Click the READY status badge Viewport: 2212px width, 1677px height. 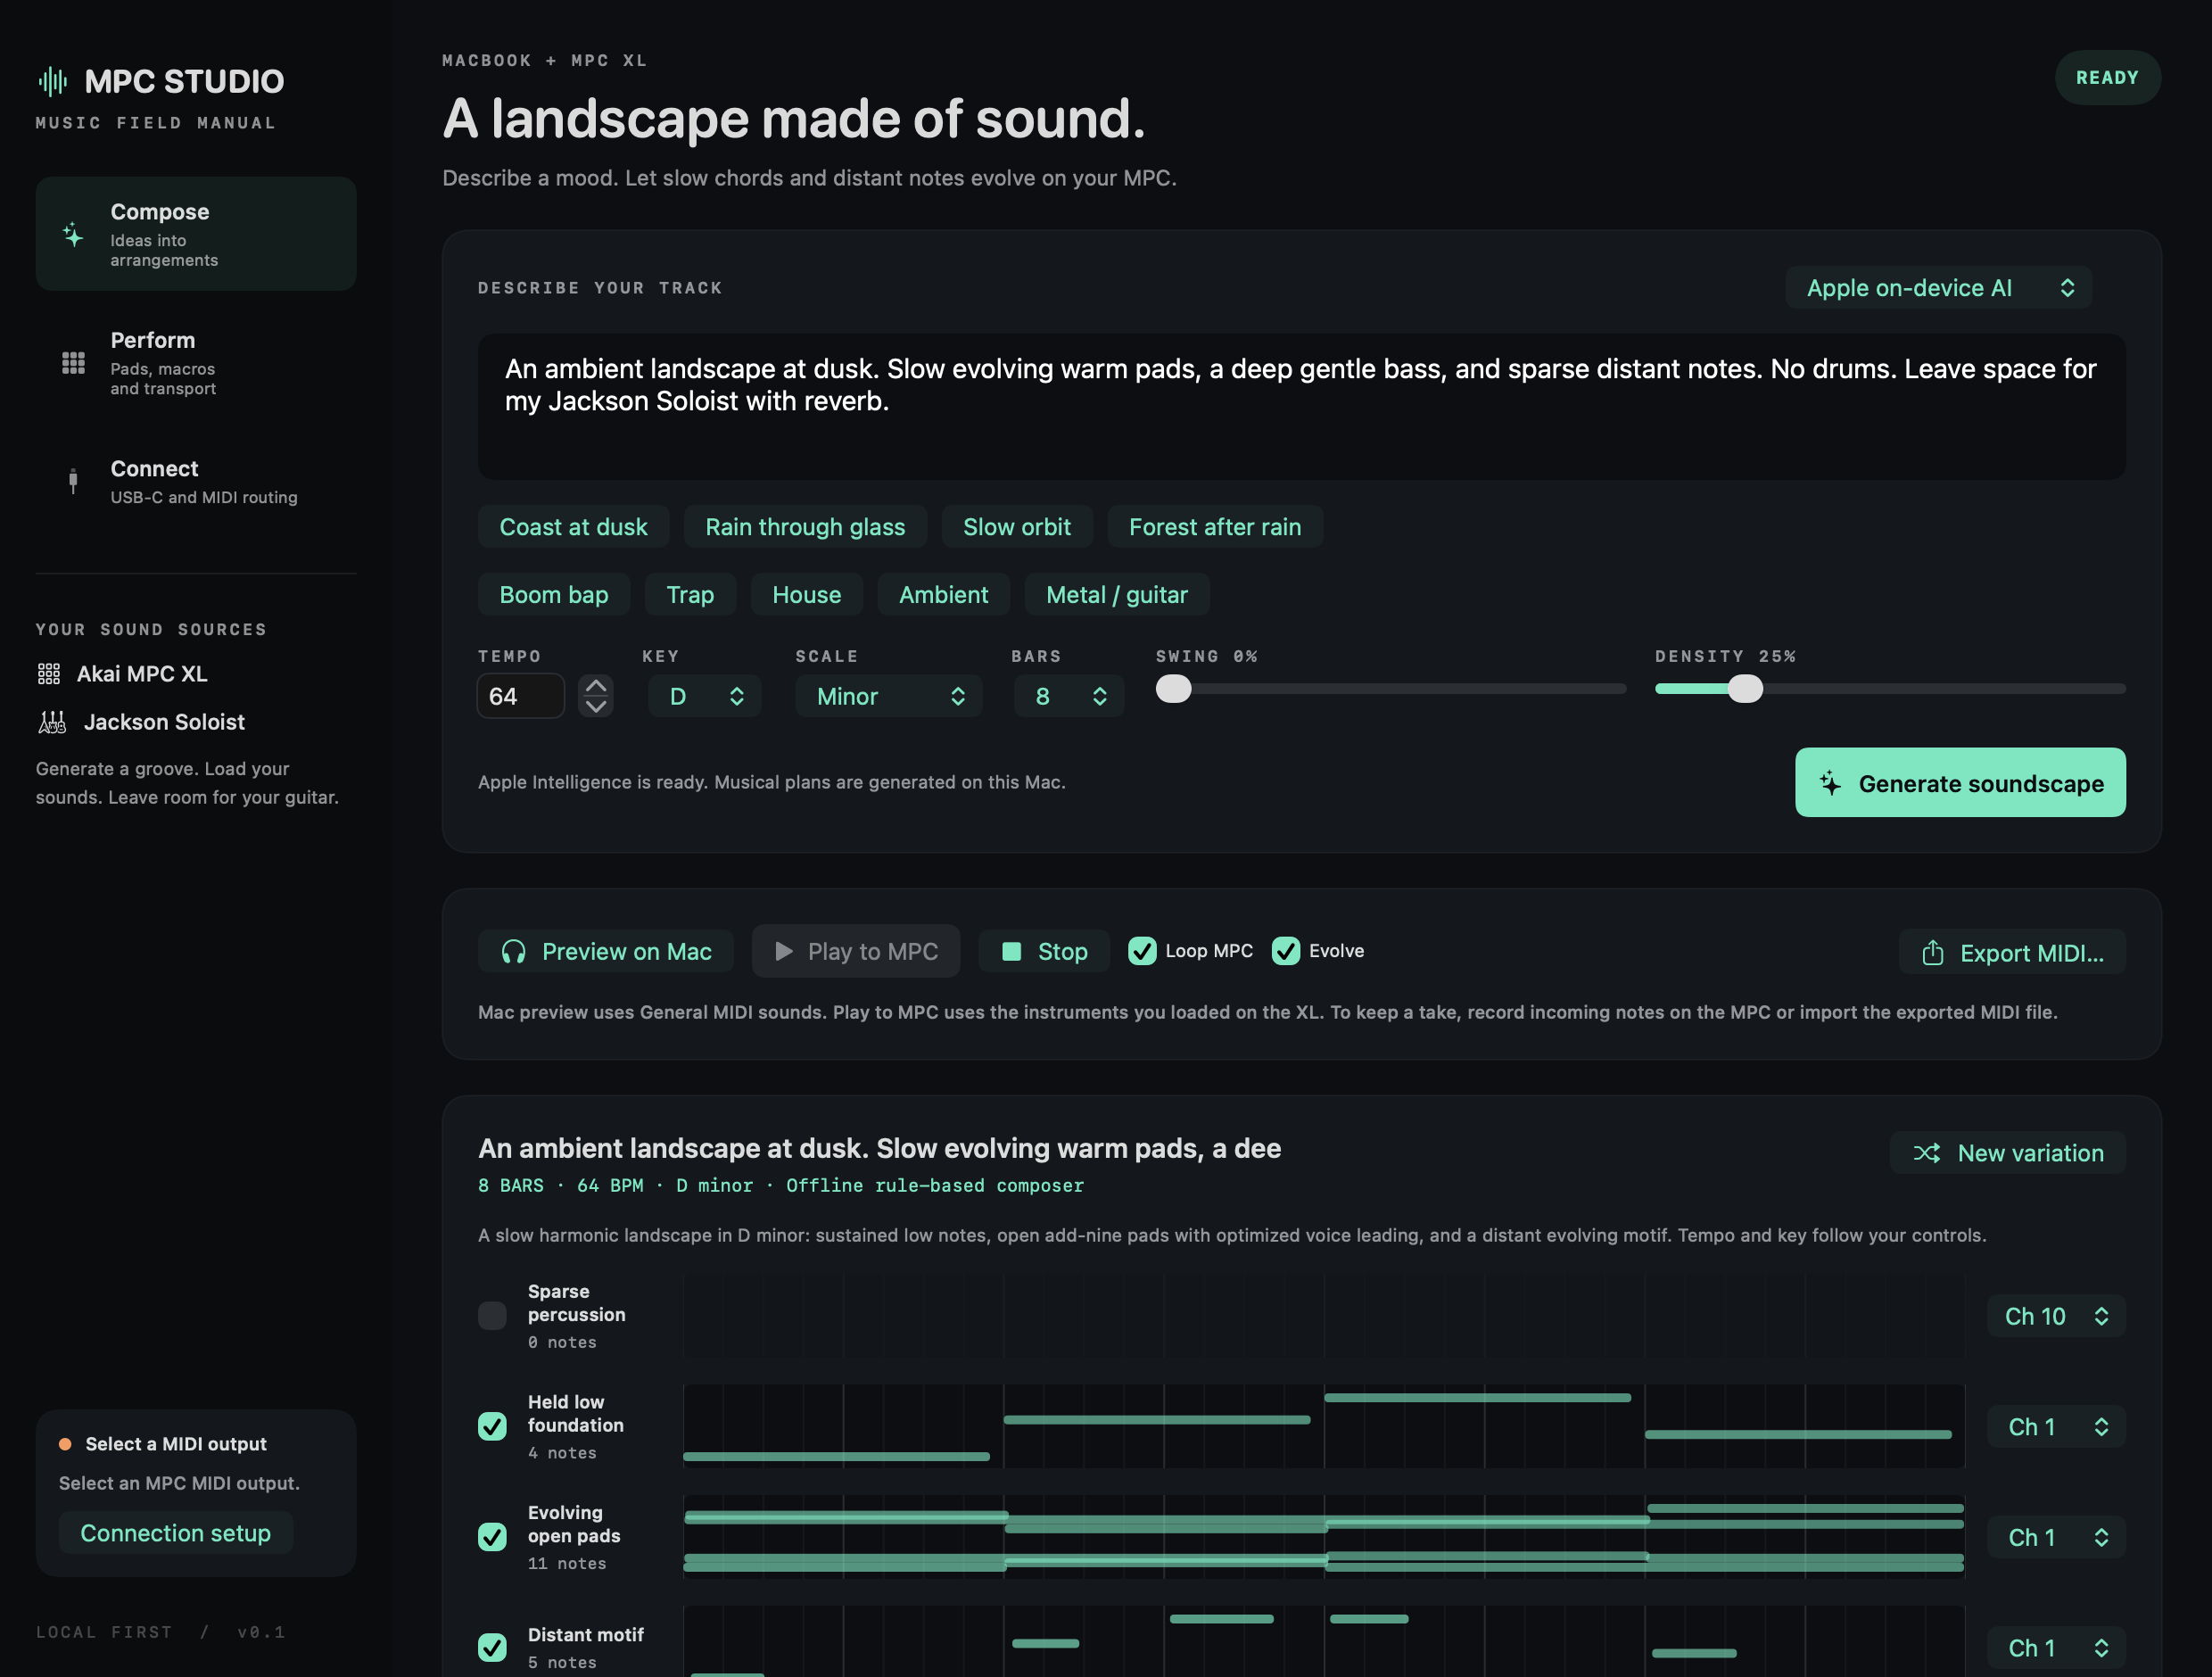[x=2107, y=78]
